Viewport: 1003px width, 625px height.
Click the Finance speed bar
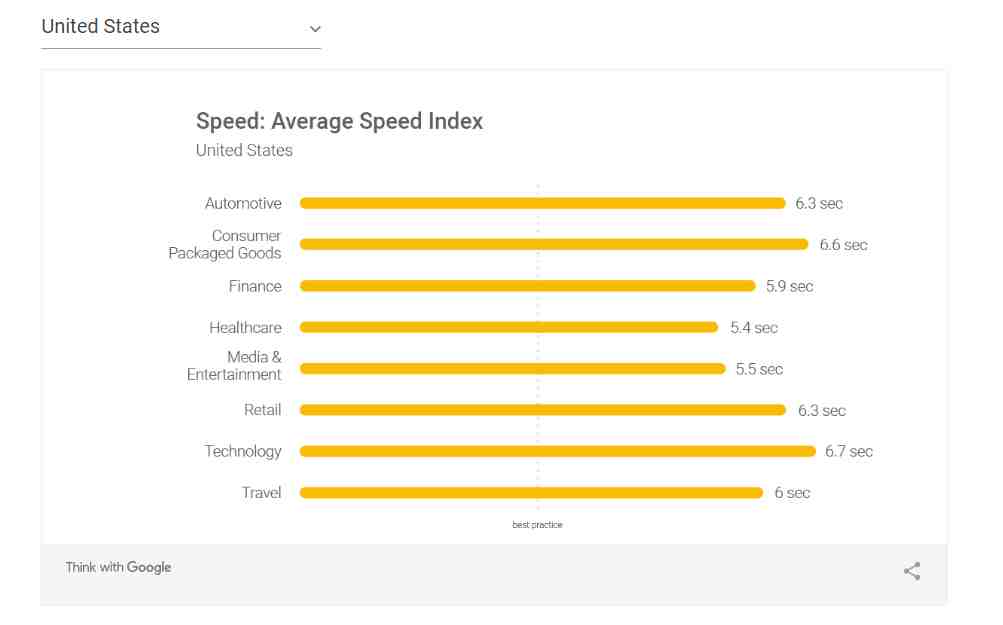point(527,286)
